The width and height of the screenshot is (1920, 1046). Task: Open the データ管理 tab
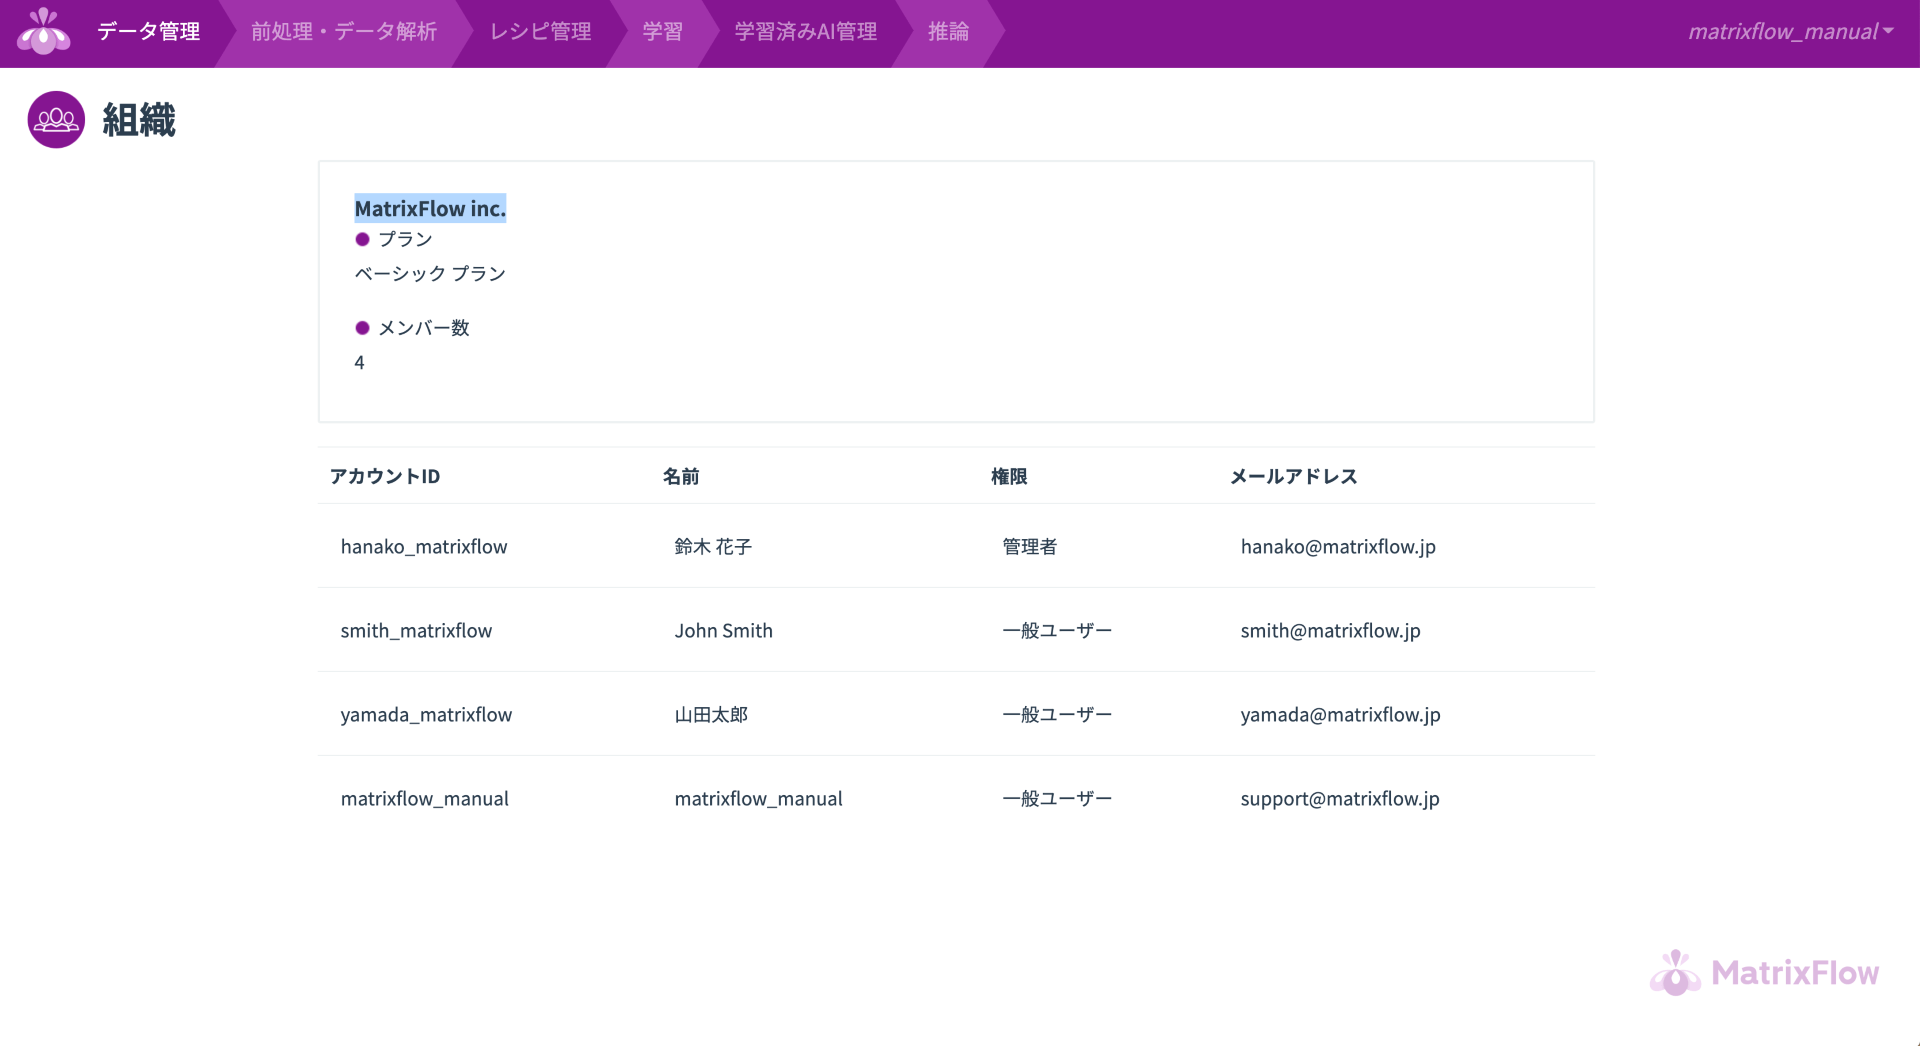[x=149, y=32]
